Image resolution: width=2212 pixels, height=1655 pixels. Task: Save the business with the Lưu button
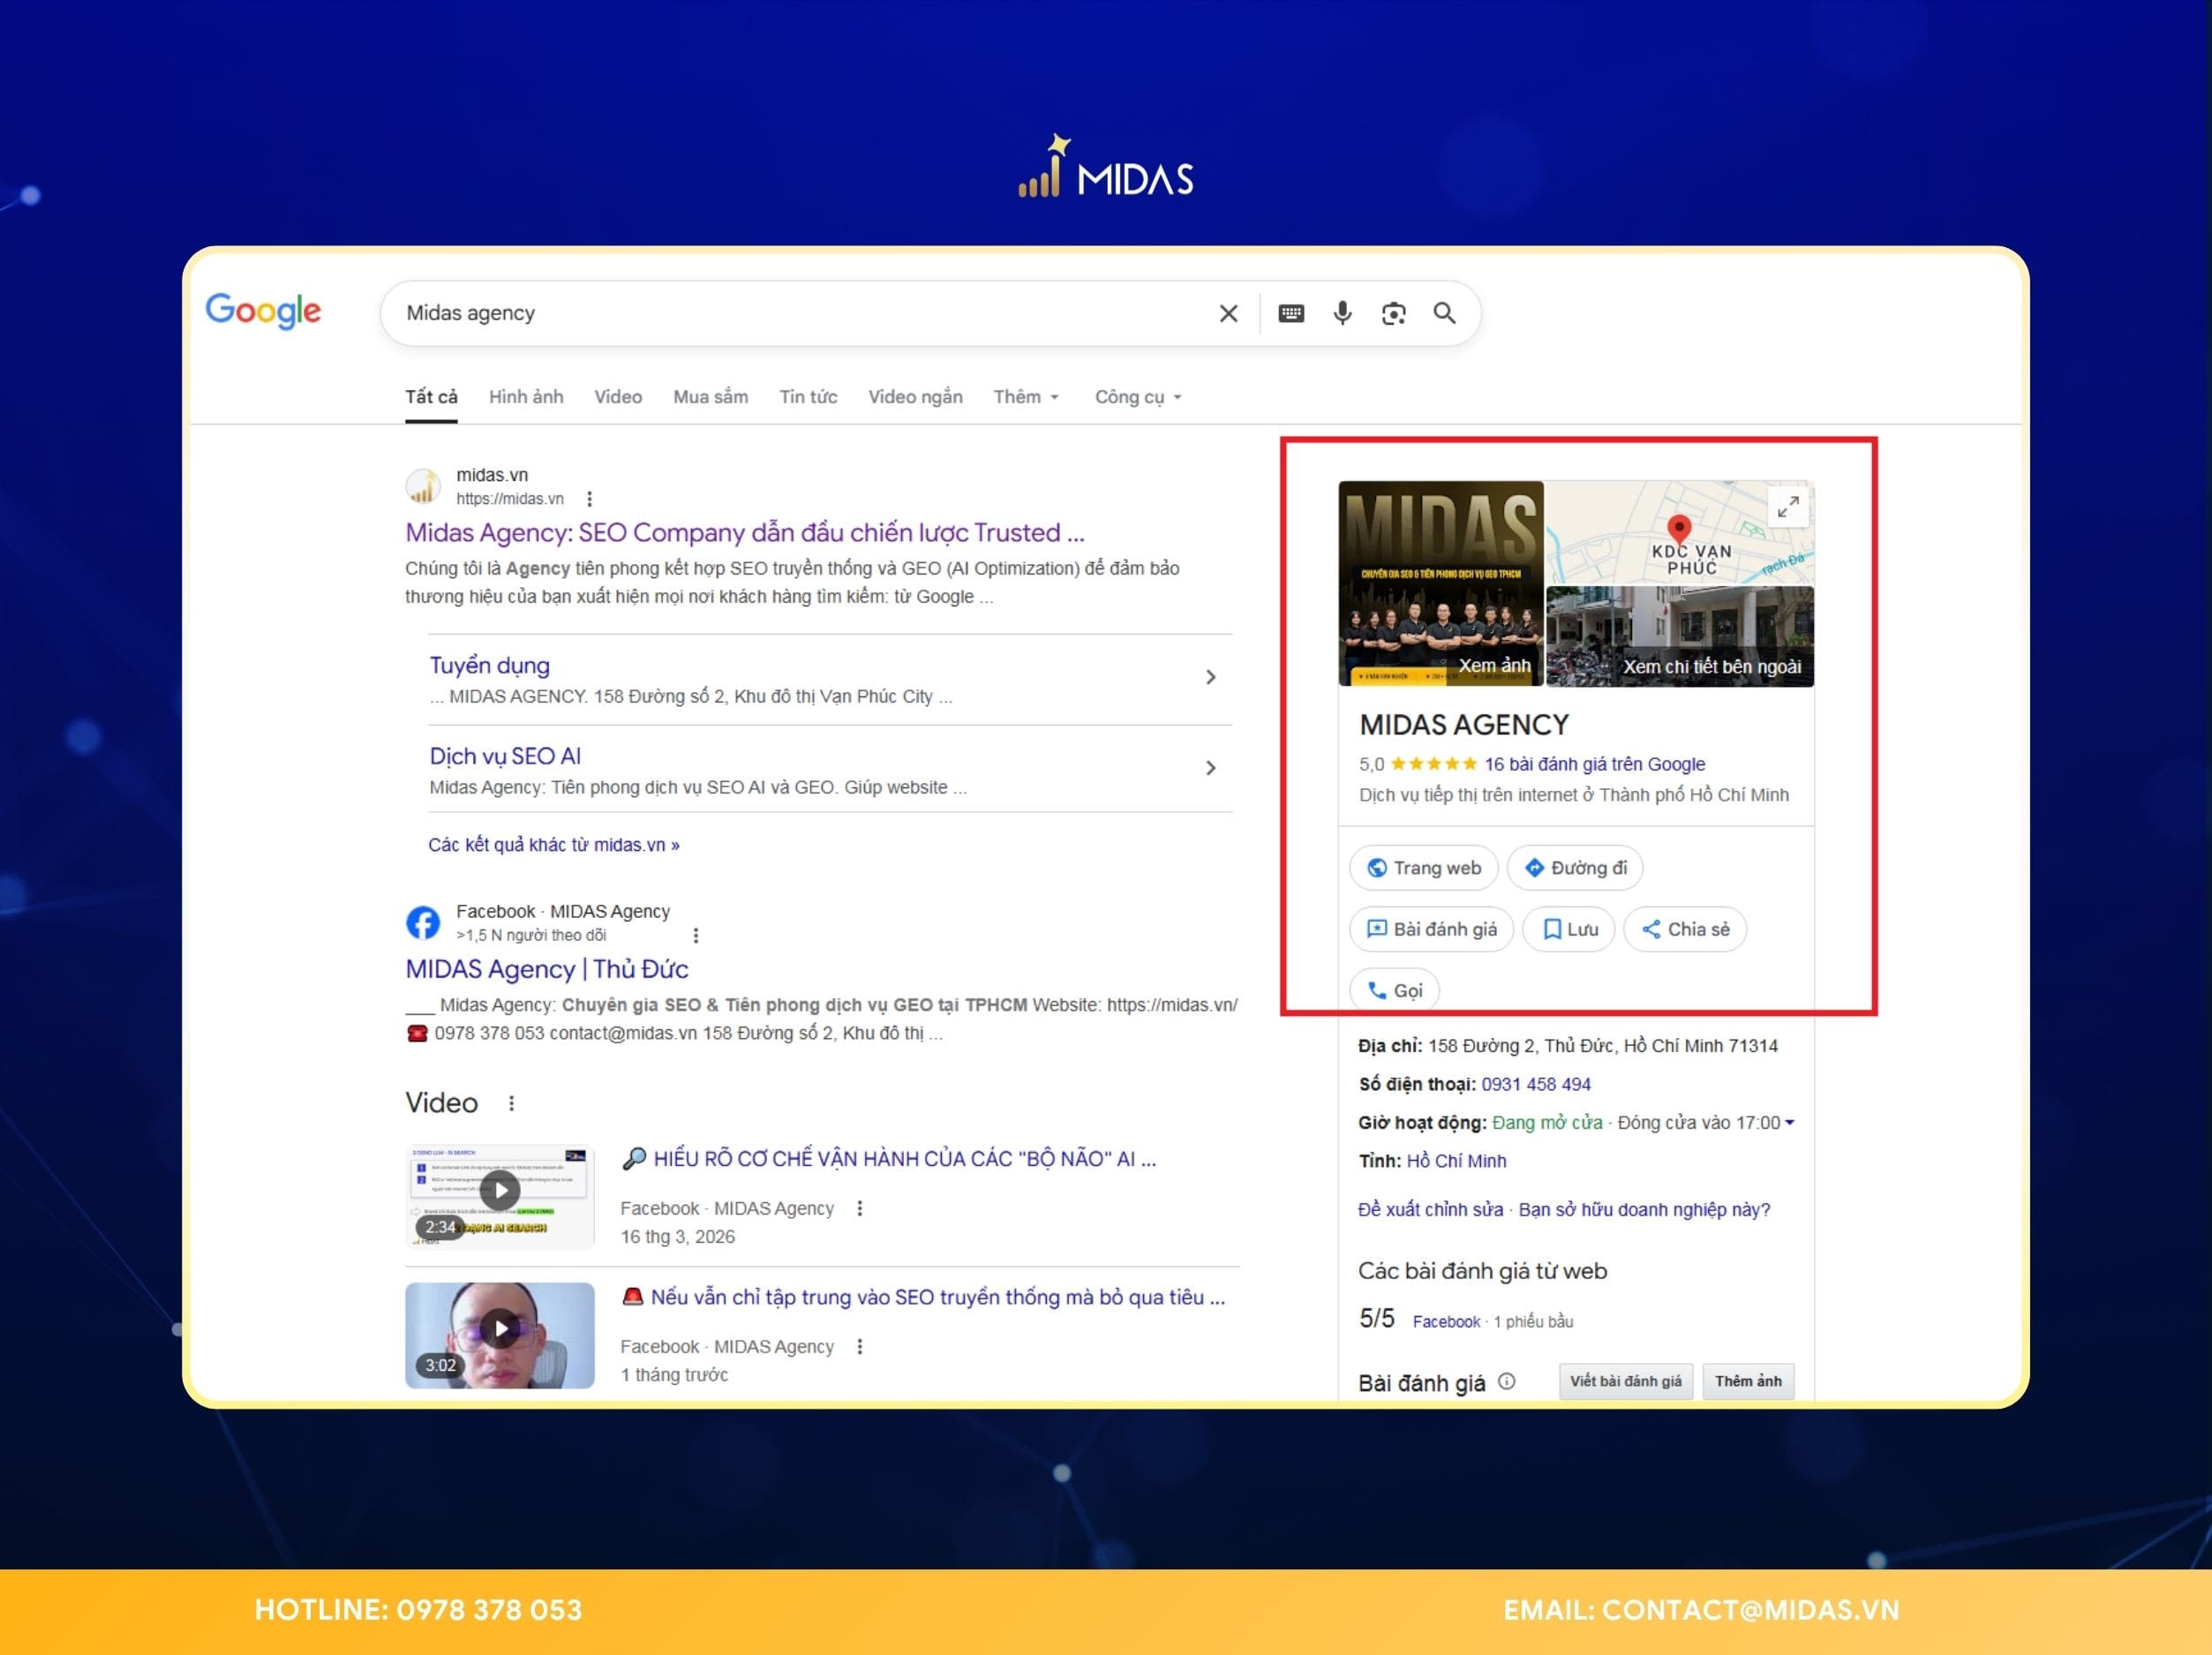1568,929
